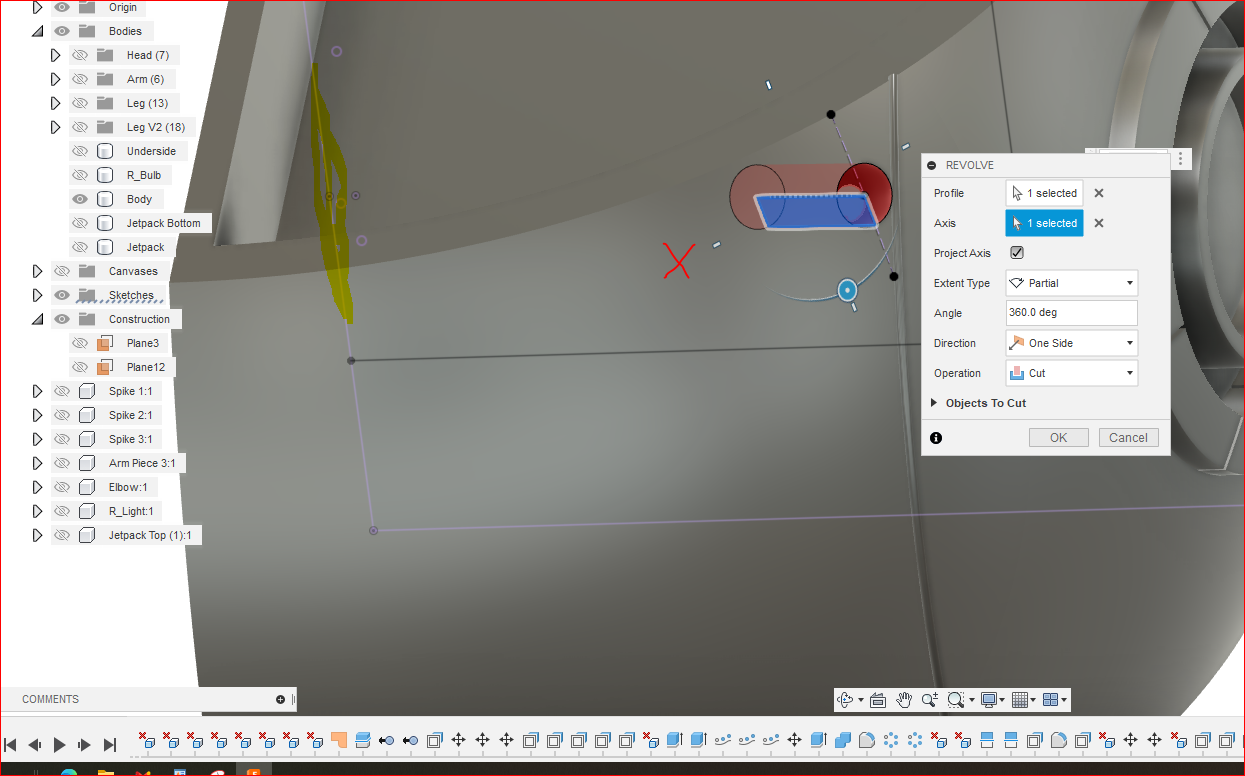Select the Pan hand tool
Viewport: 1245px width, 776px height.
click(x=904, y=700)
